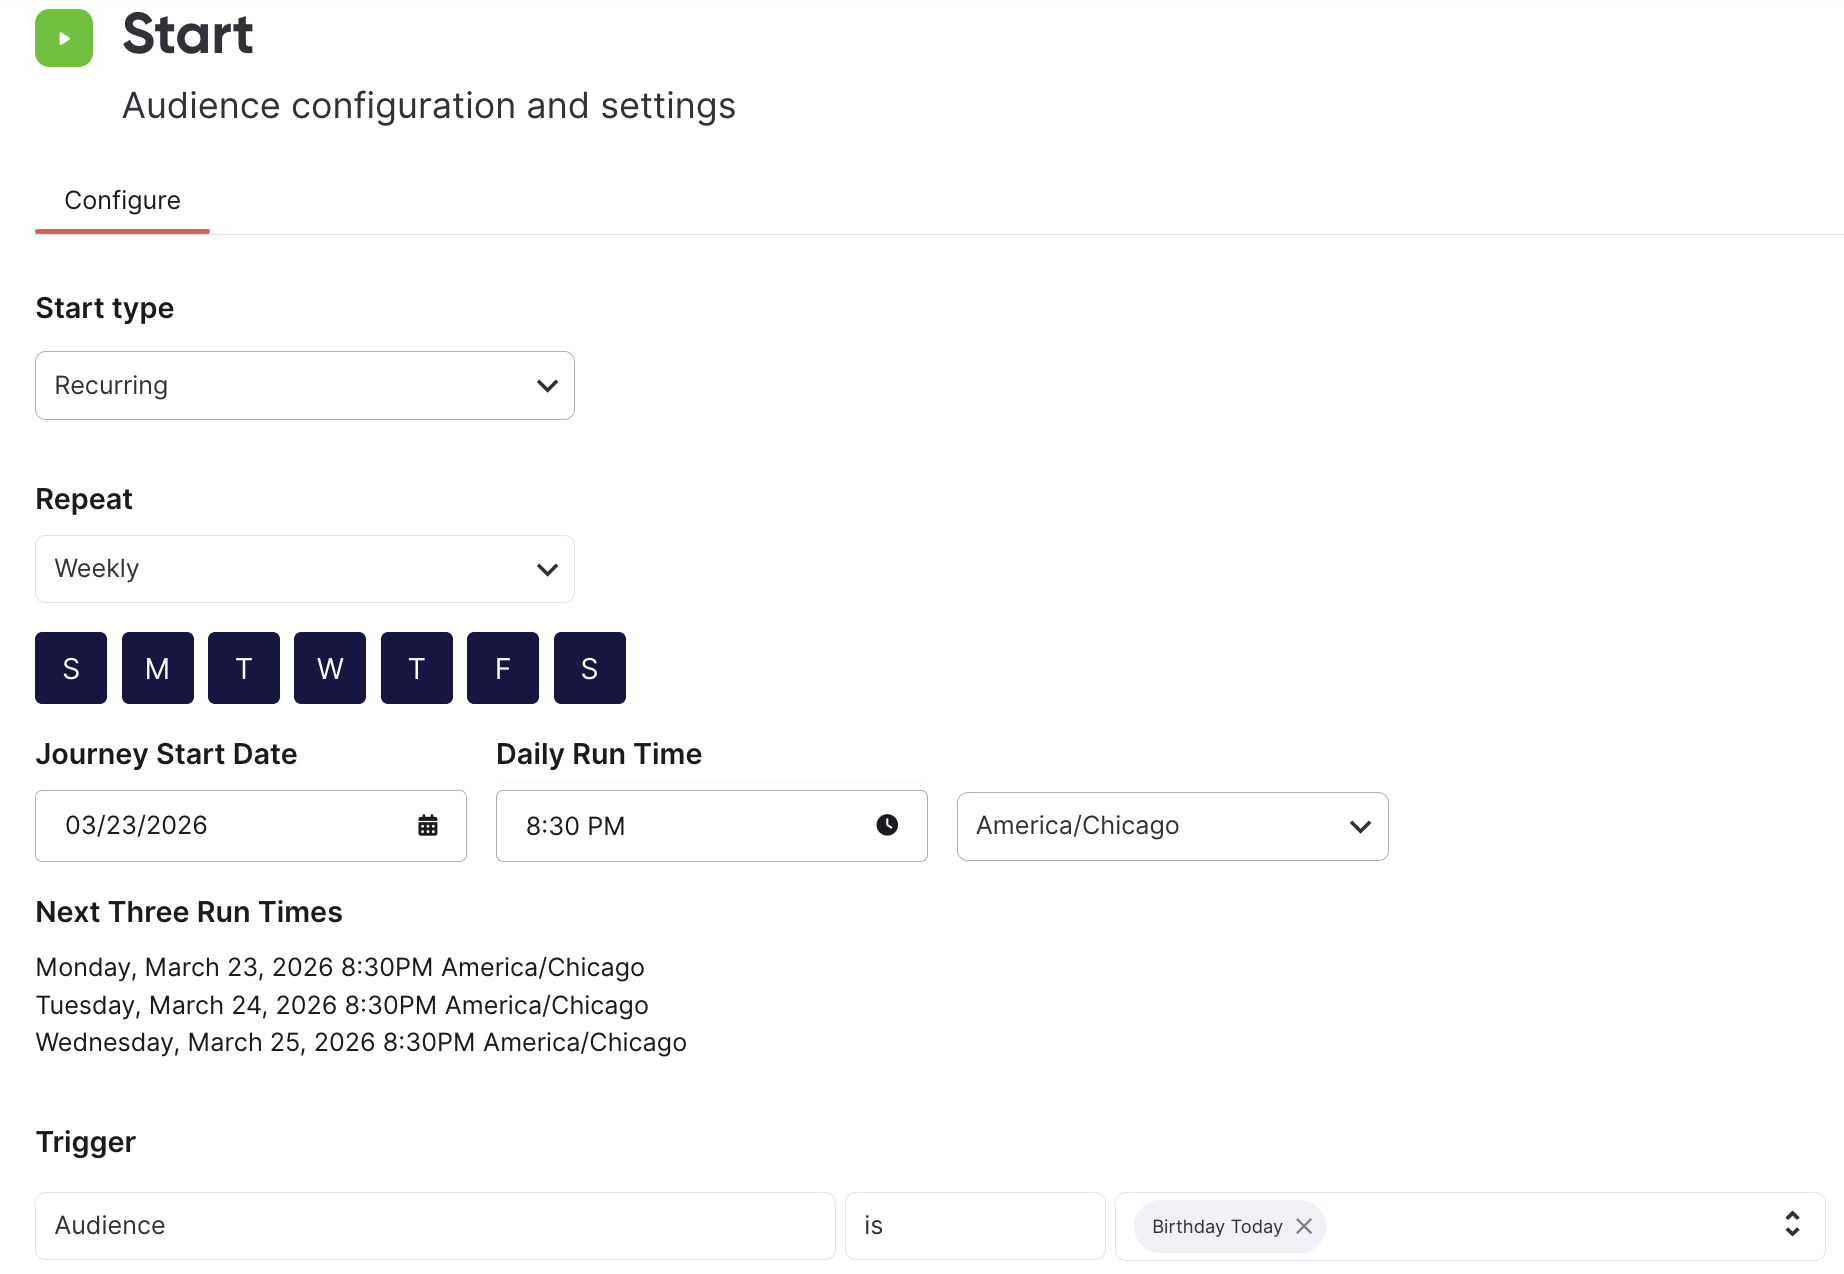
Task: Open the Repeat Weekly dropdown
Action: click(x=305, y=569)
